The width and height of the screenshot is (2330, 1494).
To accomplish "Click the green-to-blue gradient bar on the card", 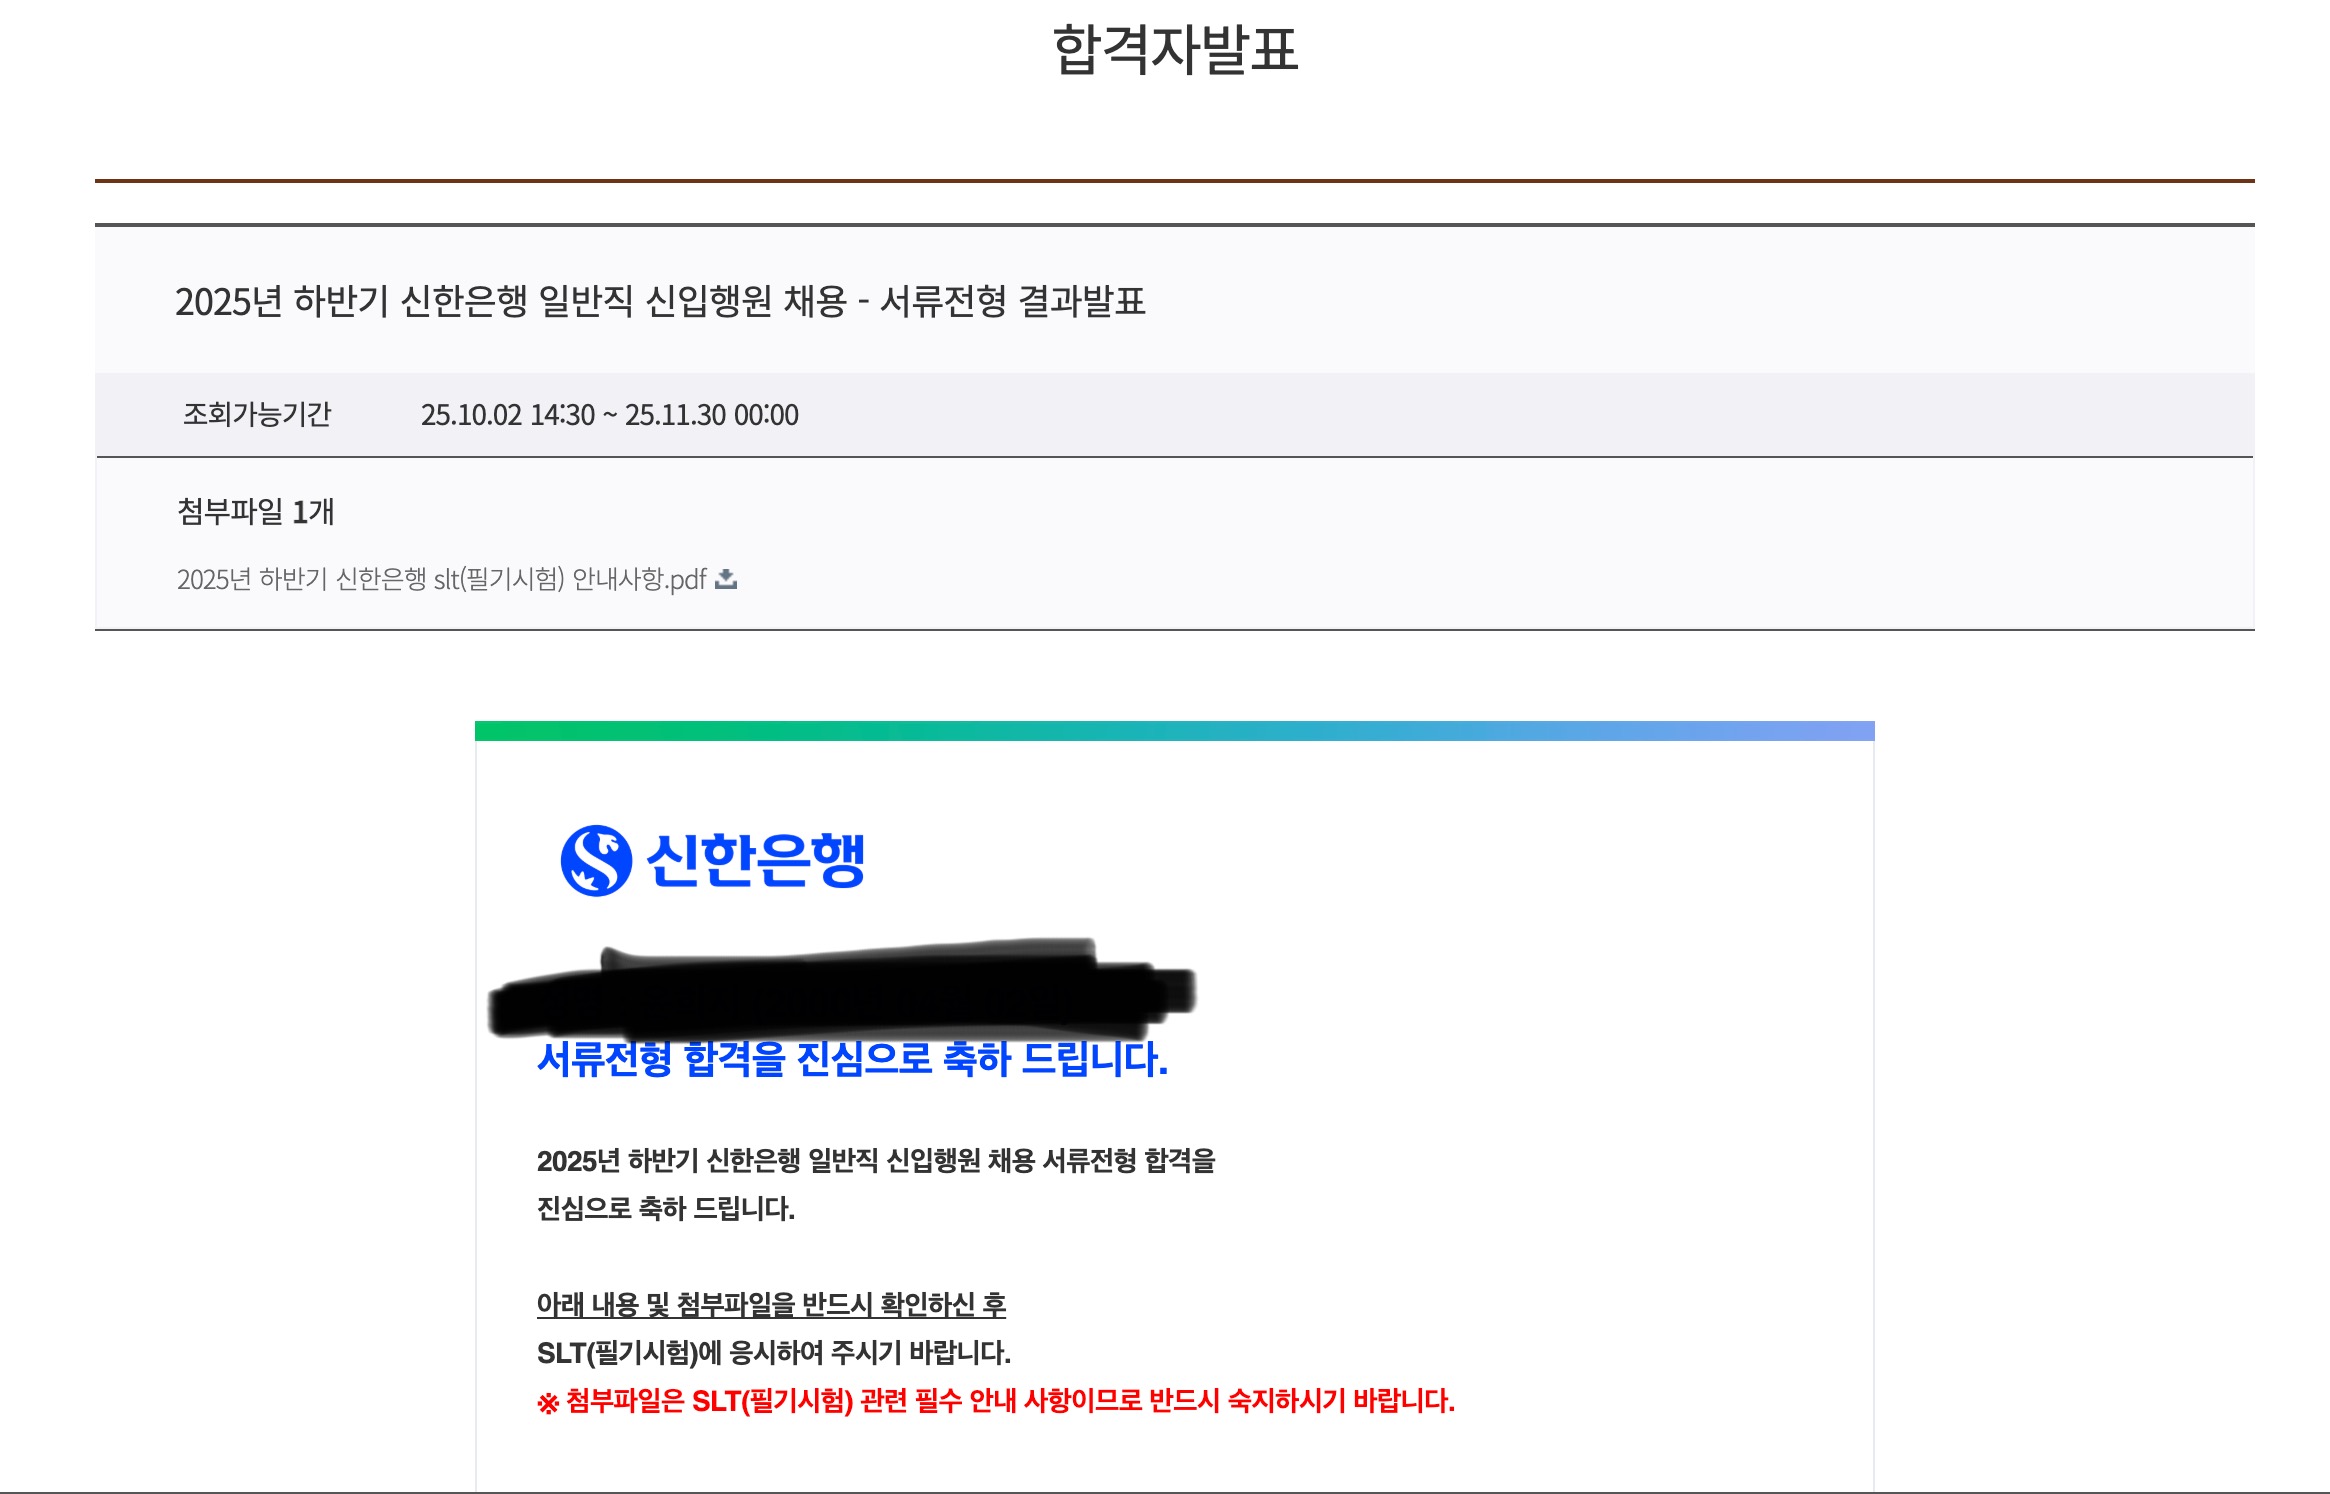I will pos(1174,731).
